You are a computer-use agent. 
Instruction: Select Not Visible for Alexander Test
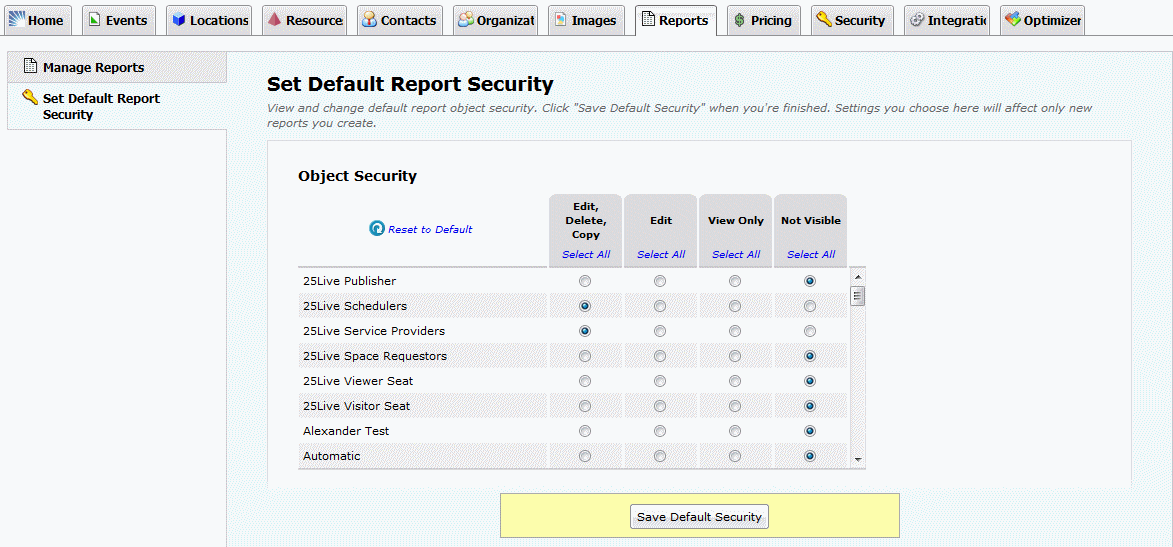(809, 431)
